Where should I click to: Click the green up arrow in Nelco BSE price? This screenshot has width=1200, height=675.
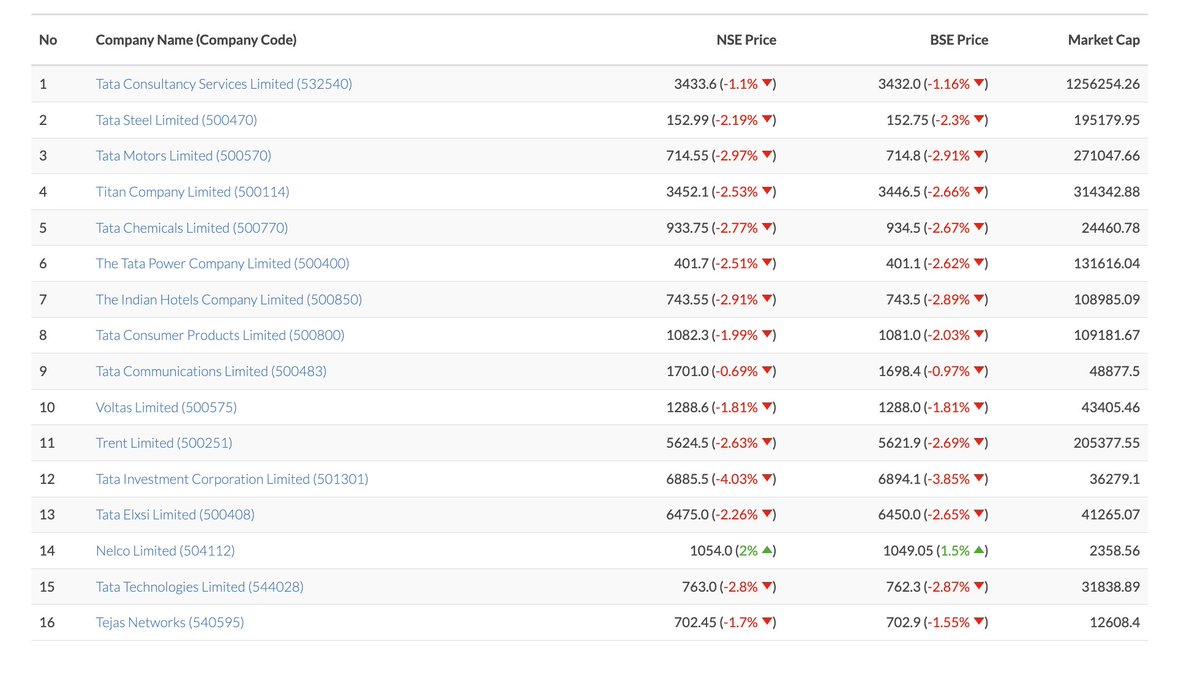tap(979, 550)
